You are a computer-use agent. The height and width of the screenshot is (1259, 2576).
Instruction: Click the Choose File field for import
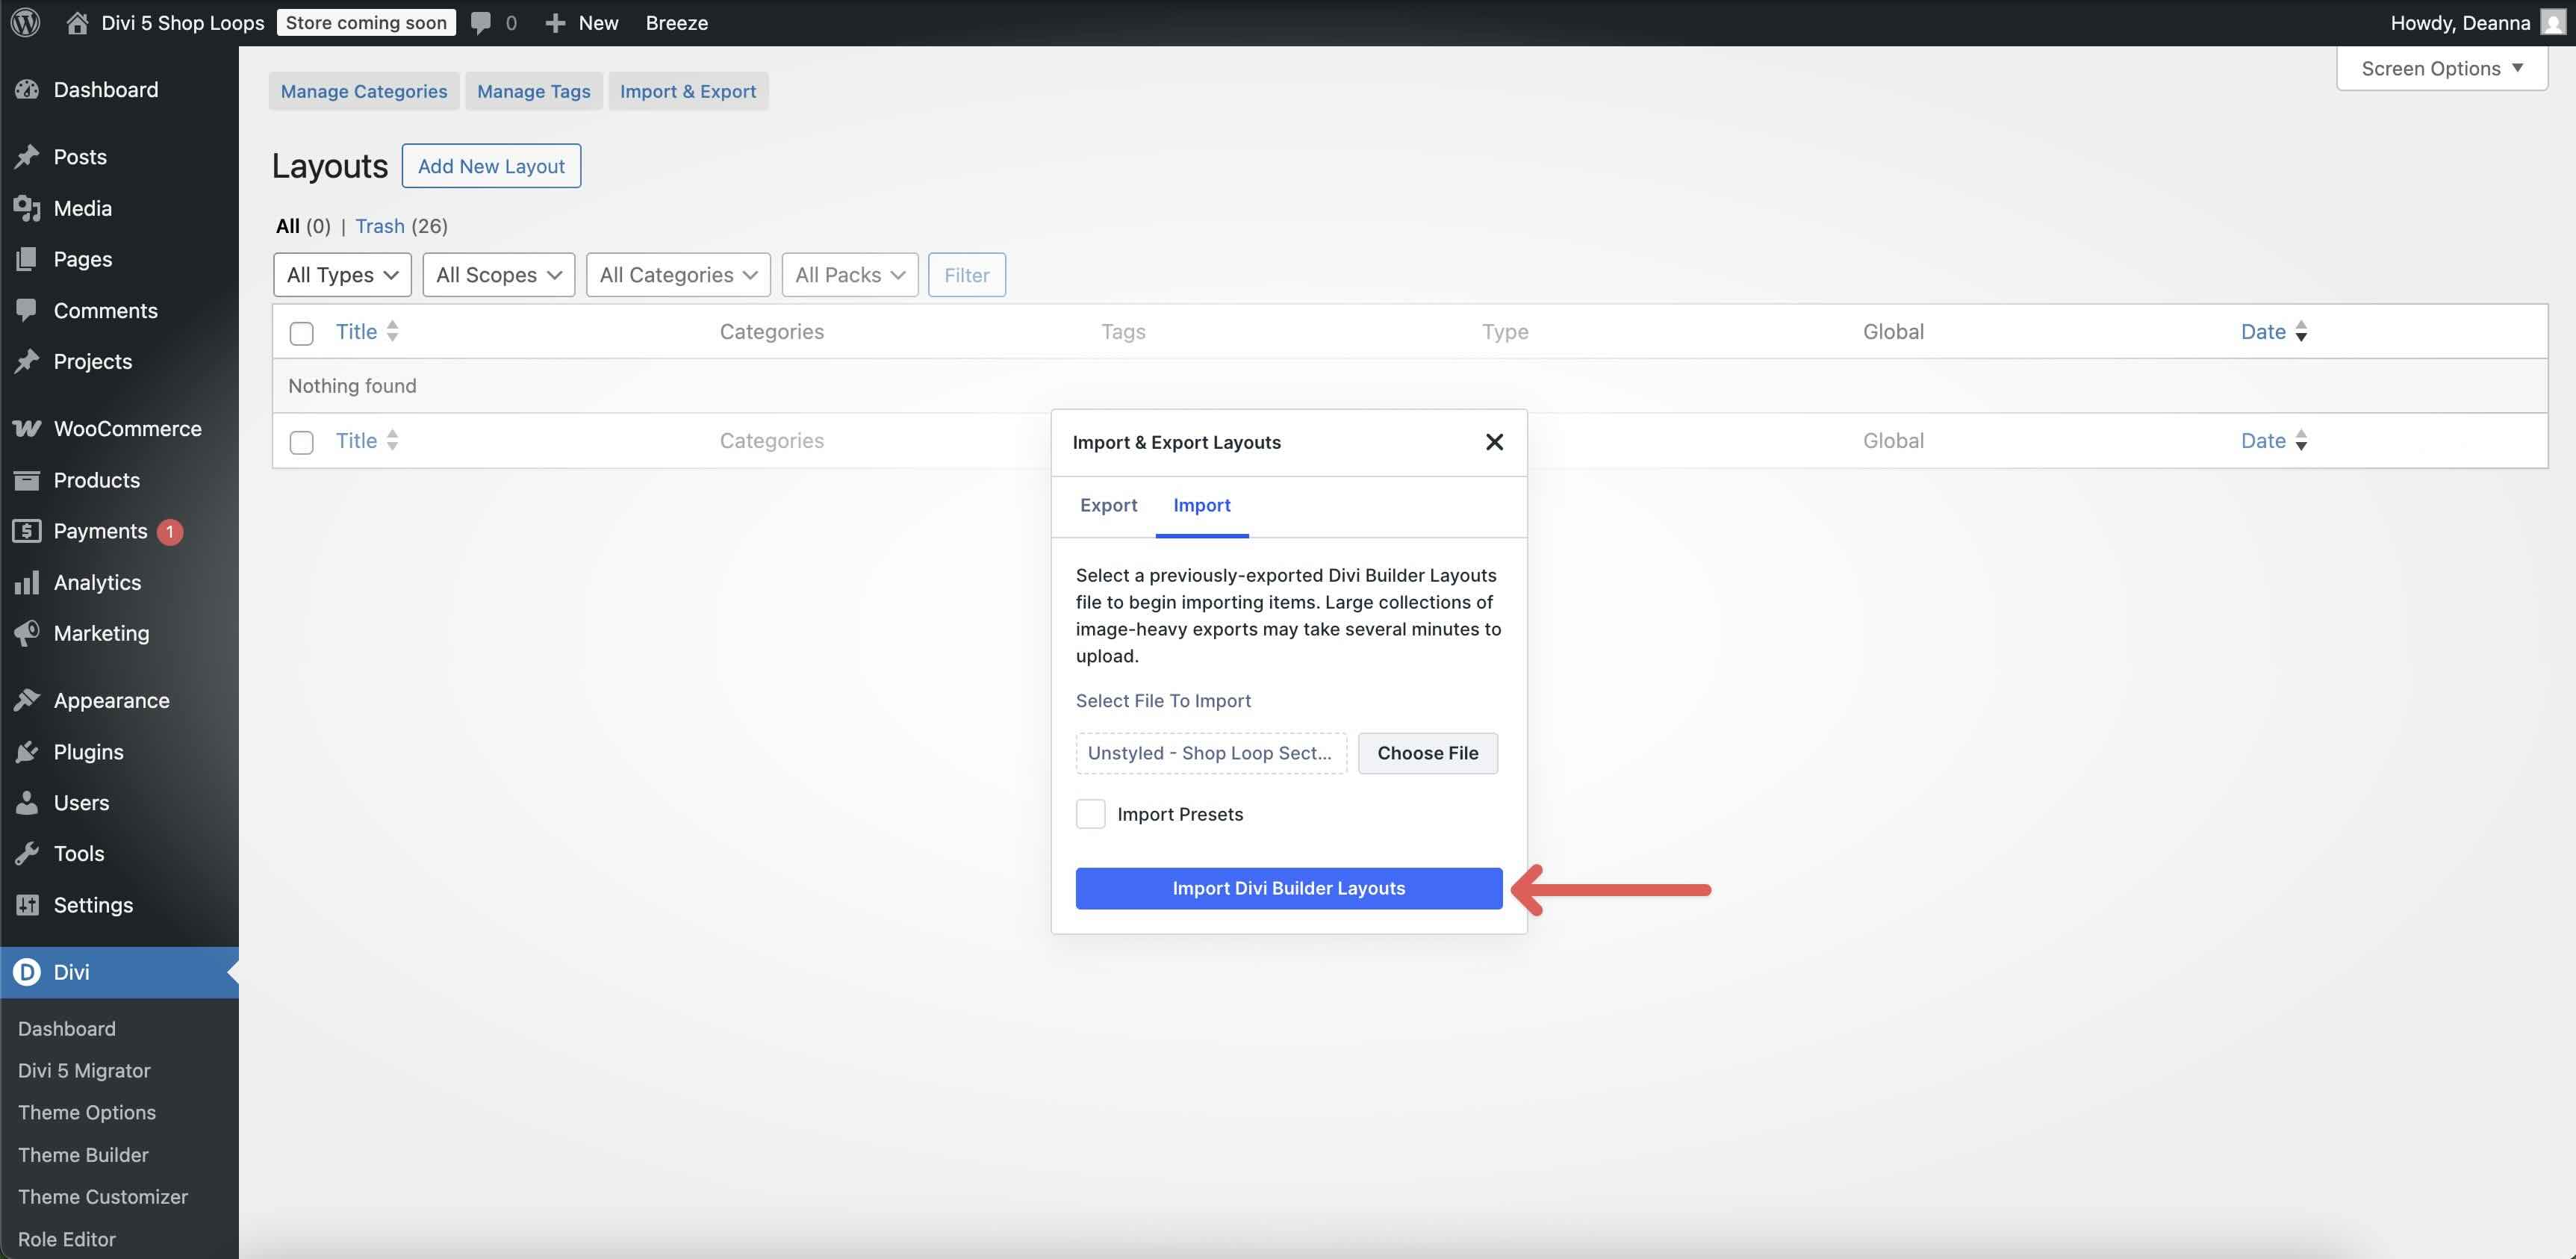click(x=1427, y=753)
